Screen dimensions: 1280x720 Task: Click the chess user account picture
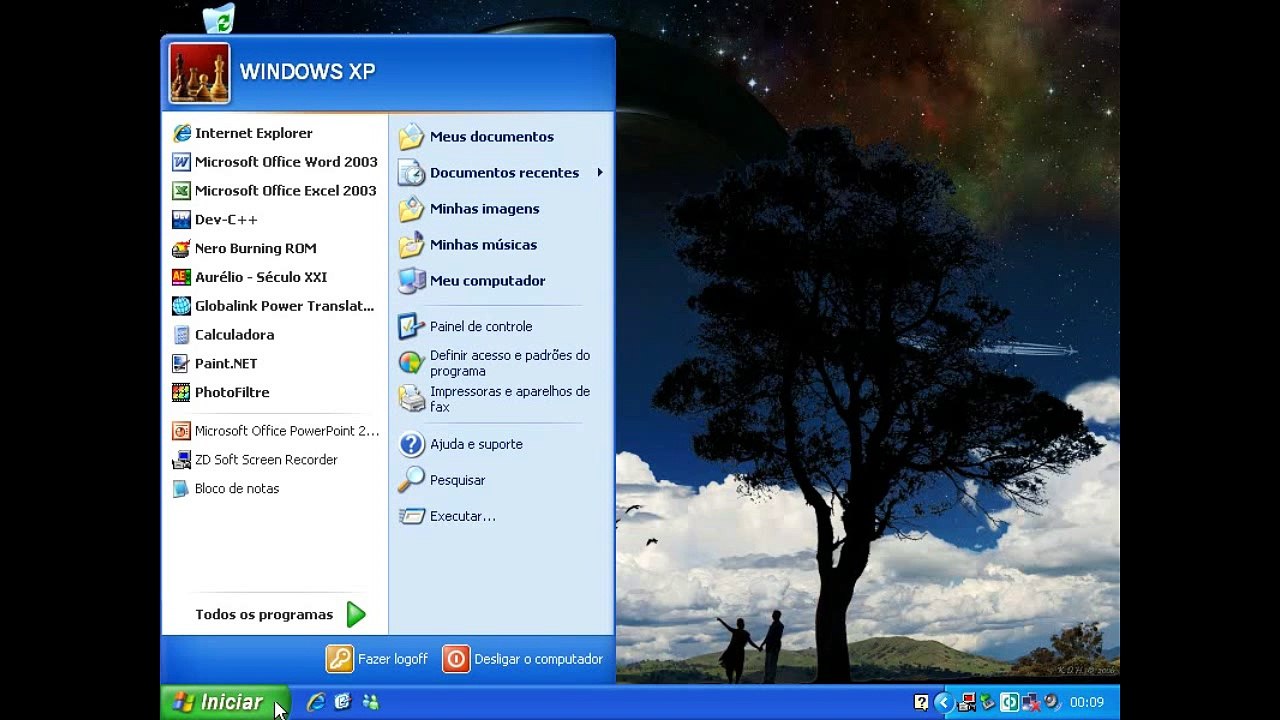(x=200, y=73)
